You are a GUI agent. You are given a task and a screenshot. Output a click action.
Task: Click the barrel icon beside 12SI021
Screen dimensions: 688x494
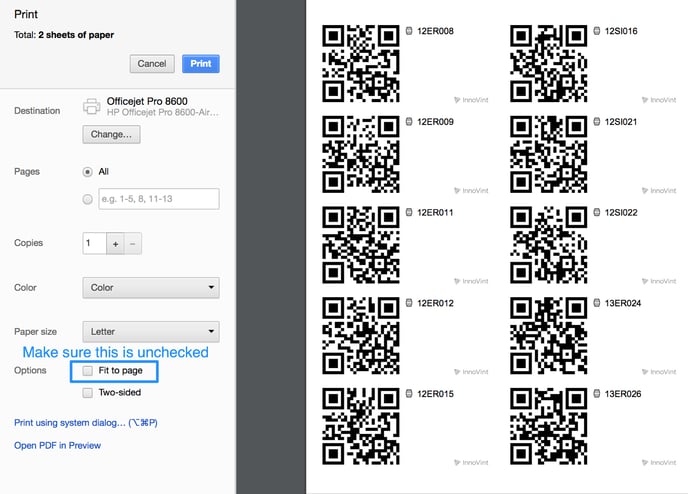(597, 122)
